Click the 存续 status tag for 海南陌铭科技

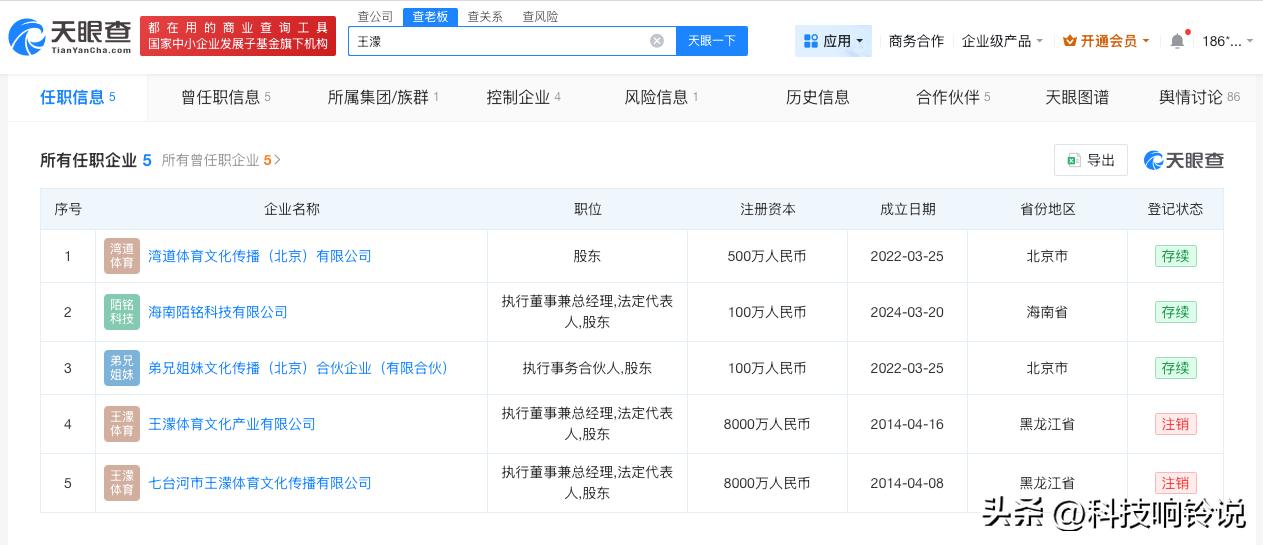(1175, 312)
